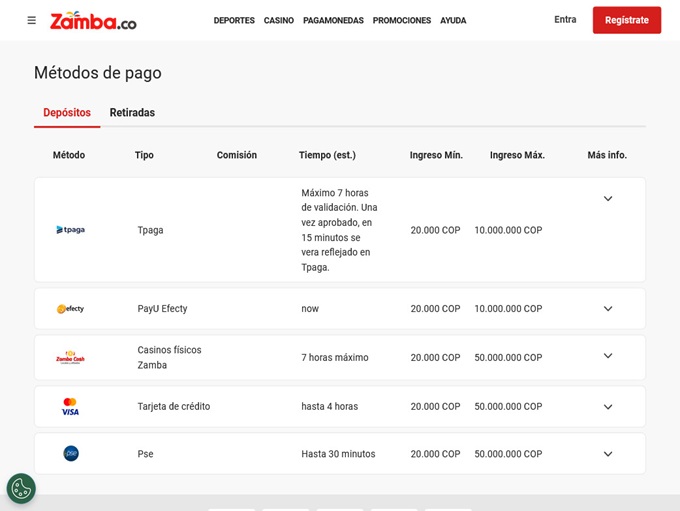Click the PSE payment logo

click(70, 454)
